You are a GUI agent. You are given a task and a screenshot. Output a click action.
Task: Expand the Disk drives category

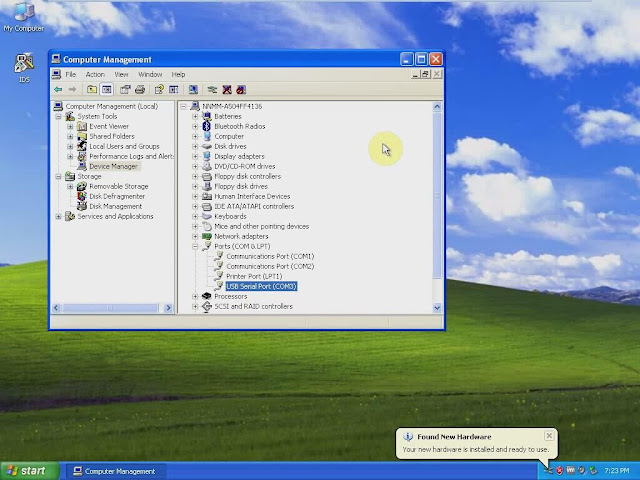pos(195,146)
